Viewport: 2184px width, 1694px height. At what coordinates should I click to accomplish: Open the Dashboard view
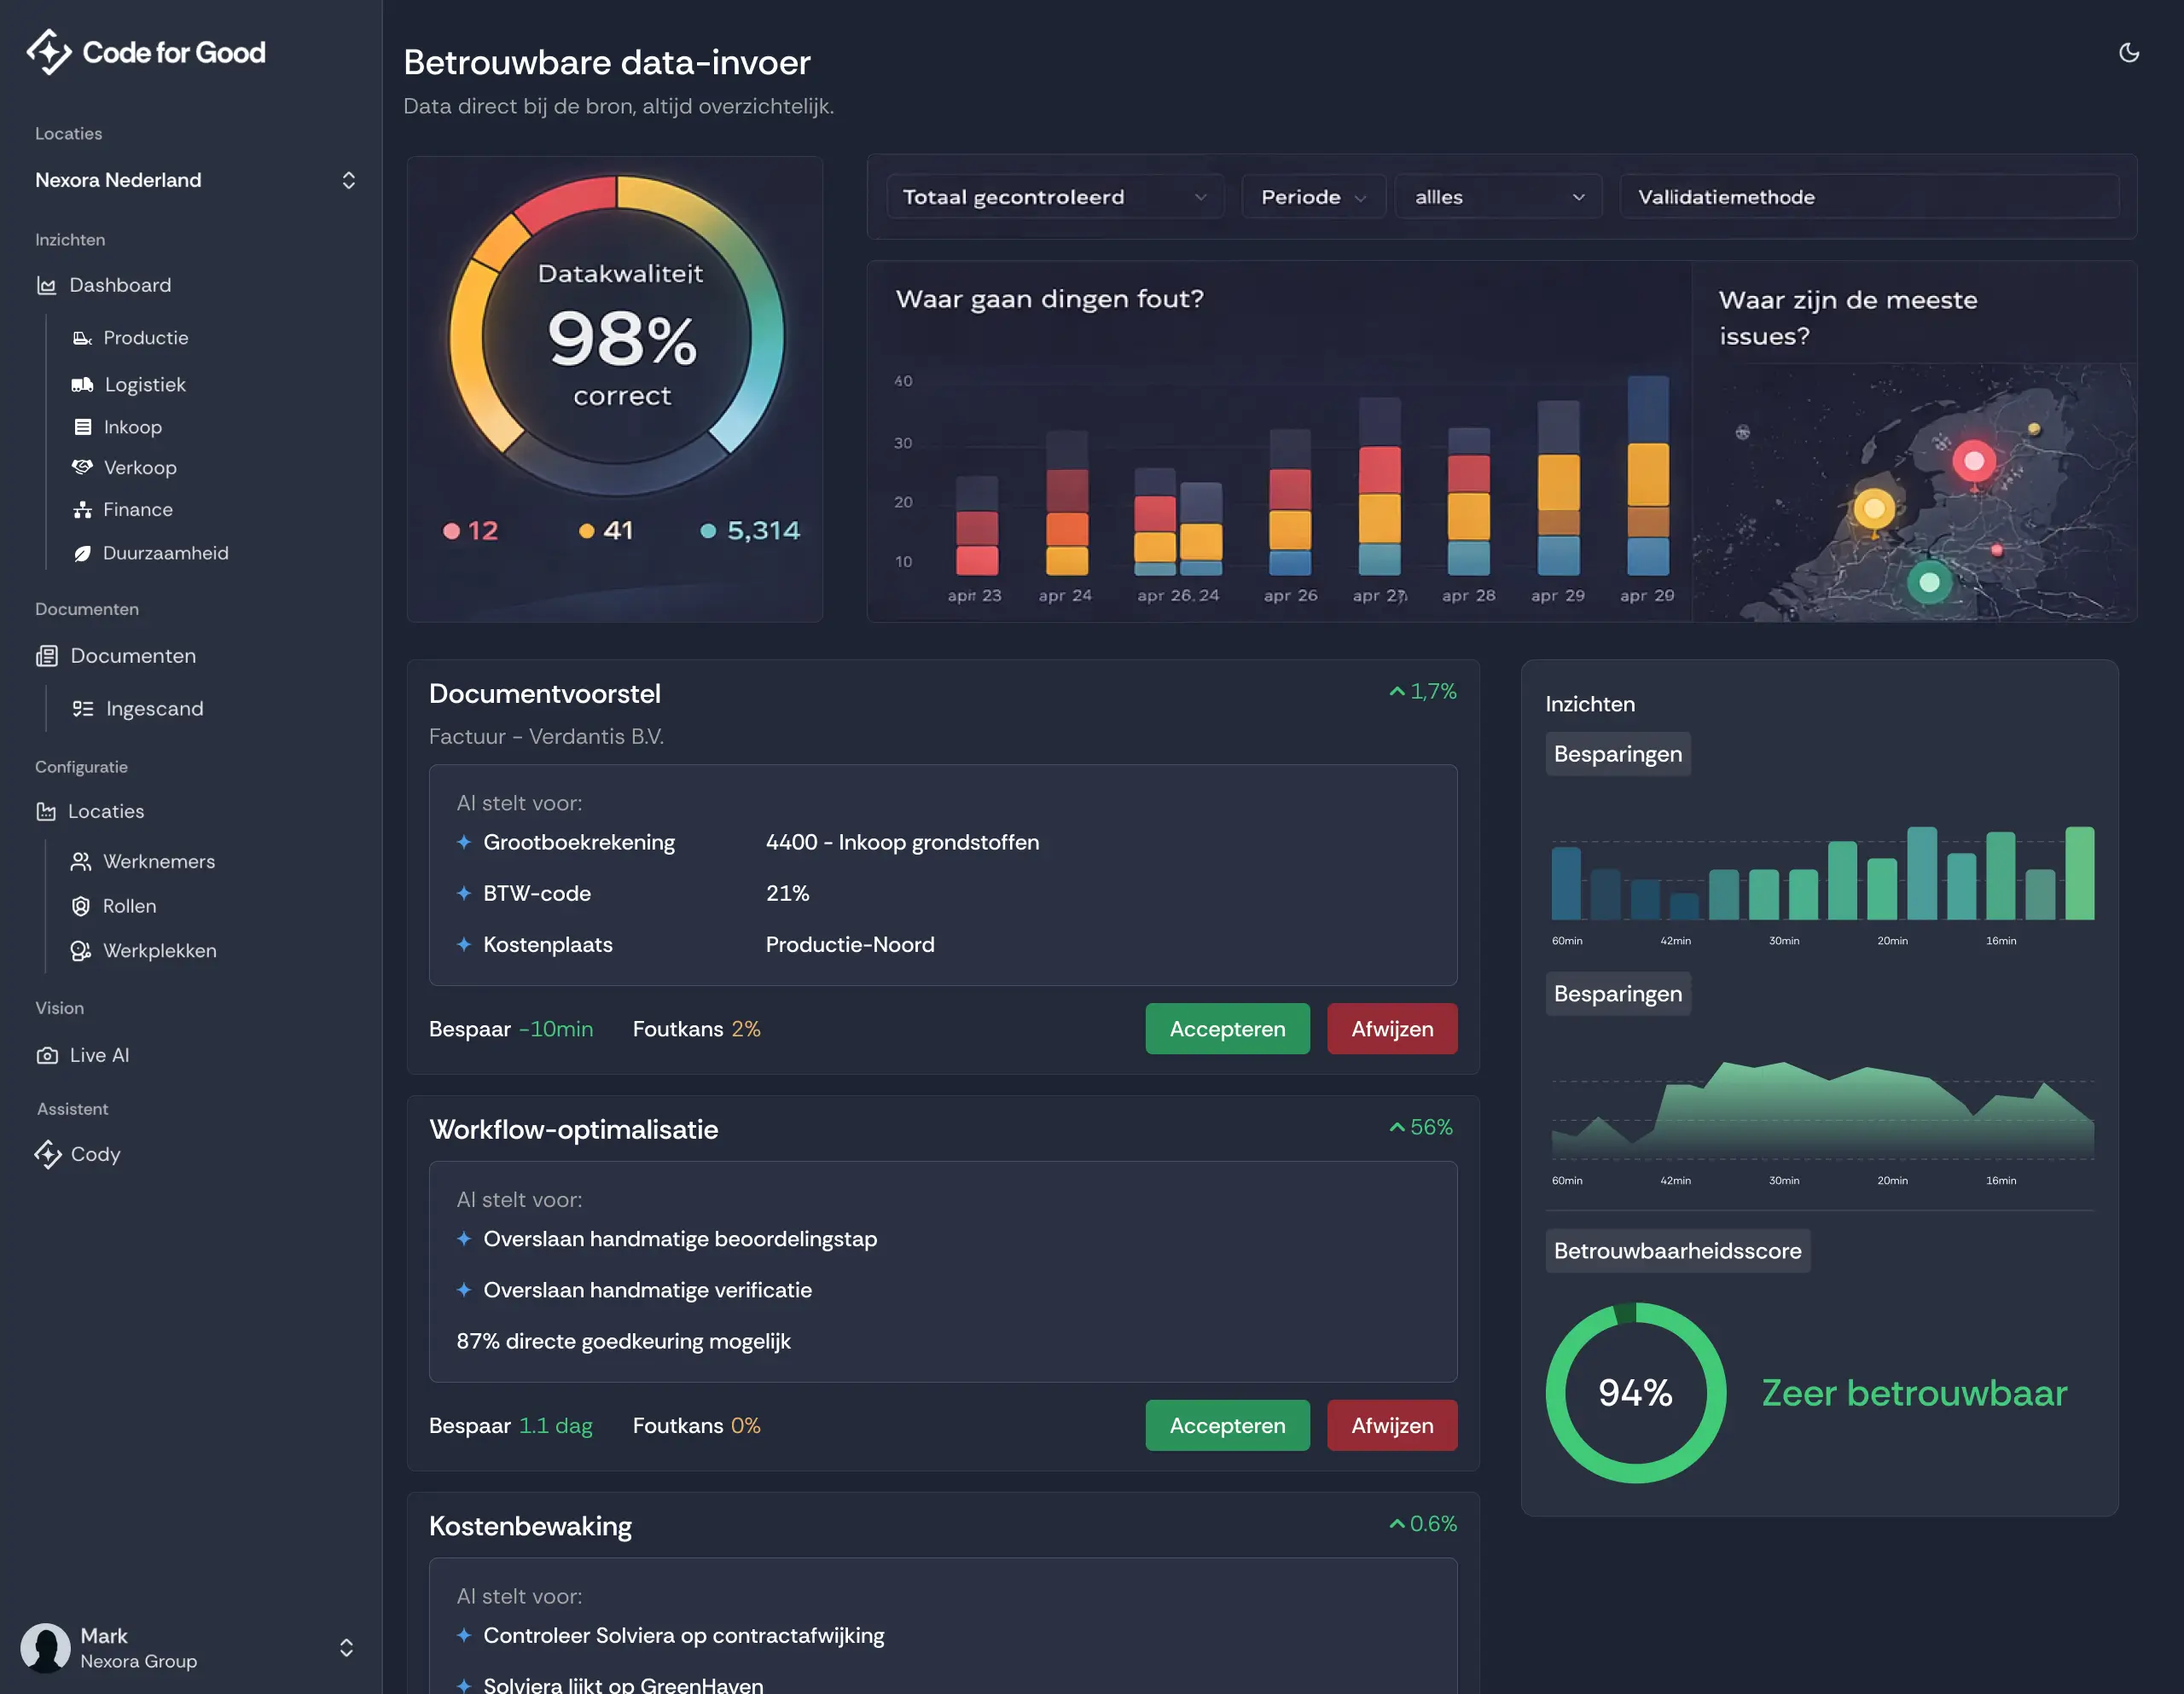pyautogui.click(x=120, y=285)
